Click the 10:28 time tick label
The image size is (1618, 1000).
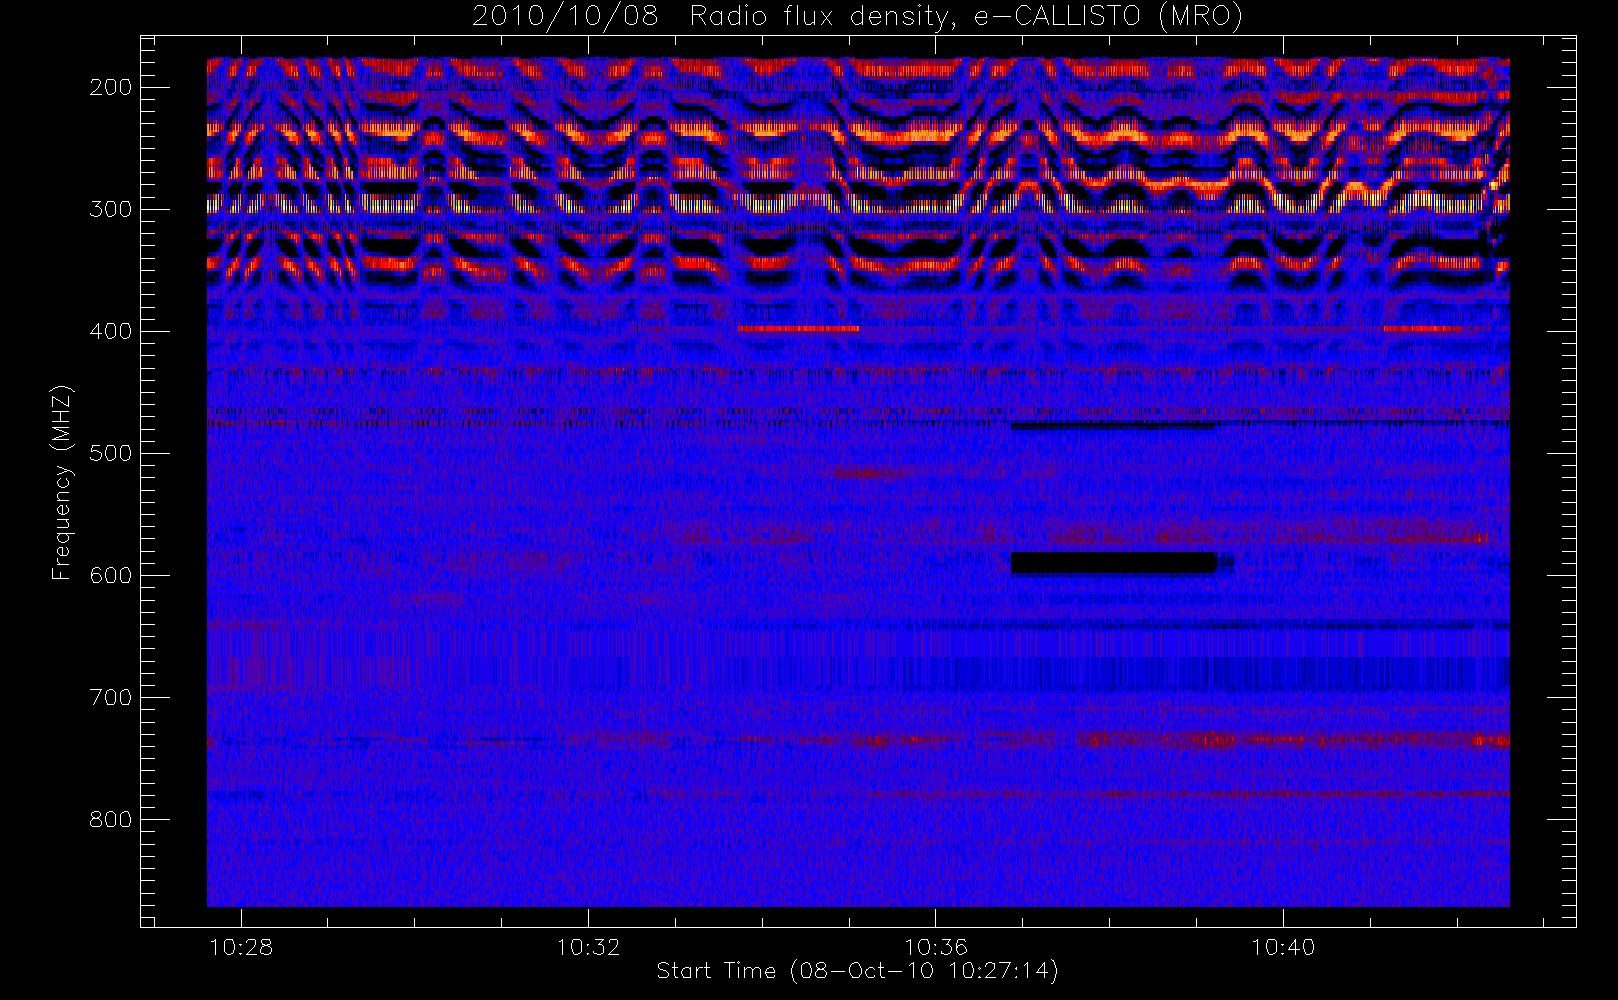coord(241,947)
